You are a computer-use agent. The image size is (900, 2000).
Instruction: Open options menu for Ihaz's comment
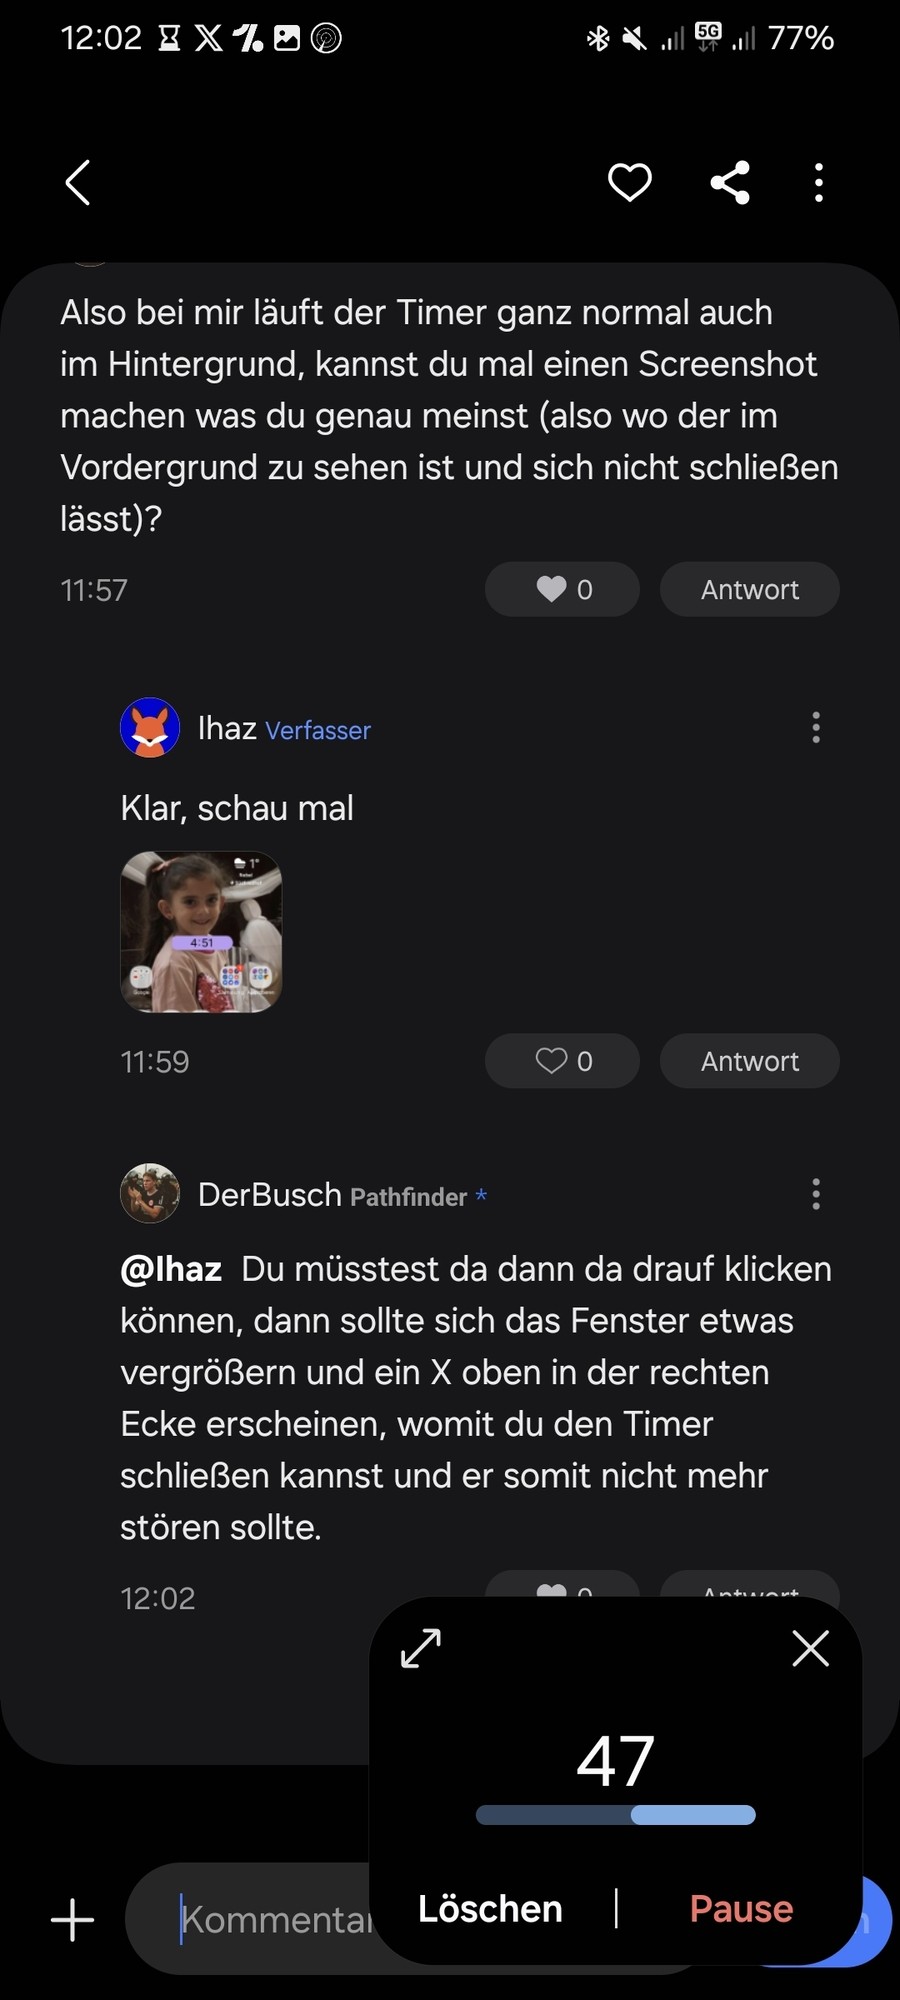pos(816,727)
